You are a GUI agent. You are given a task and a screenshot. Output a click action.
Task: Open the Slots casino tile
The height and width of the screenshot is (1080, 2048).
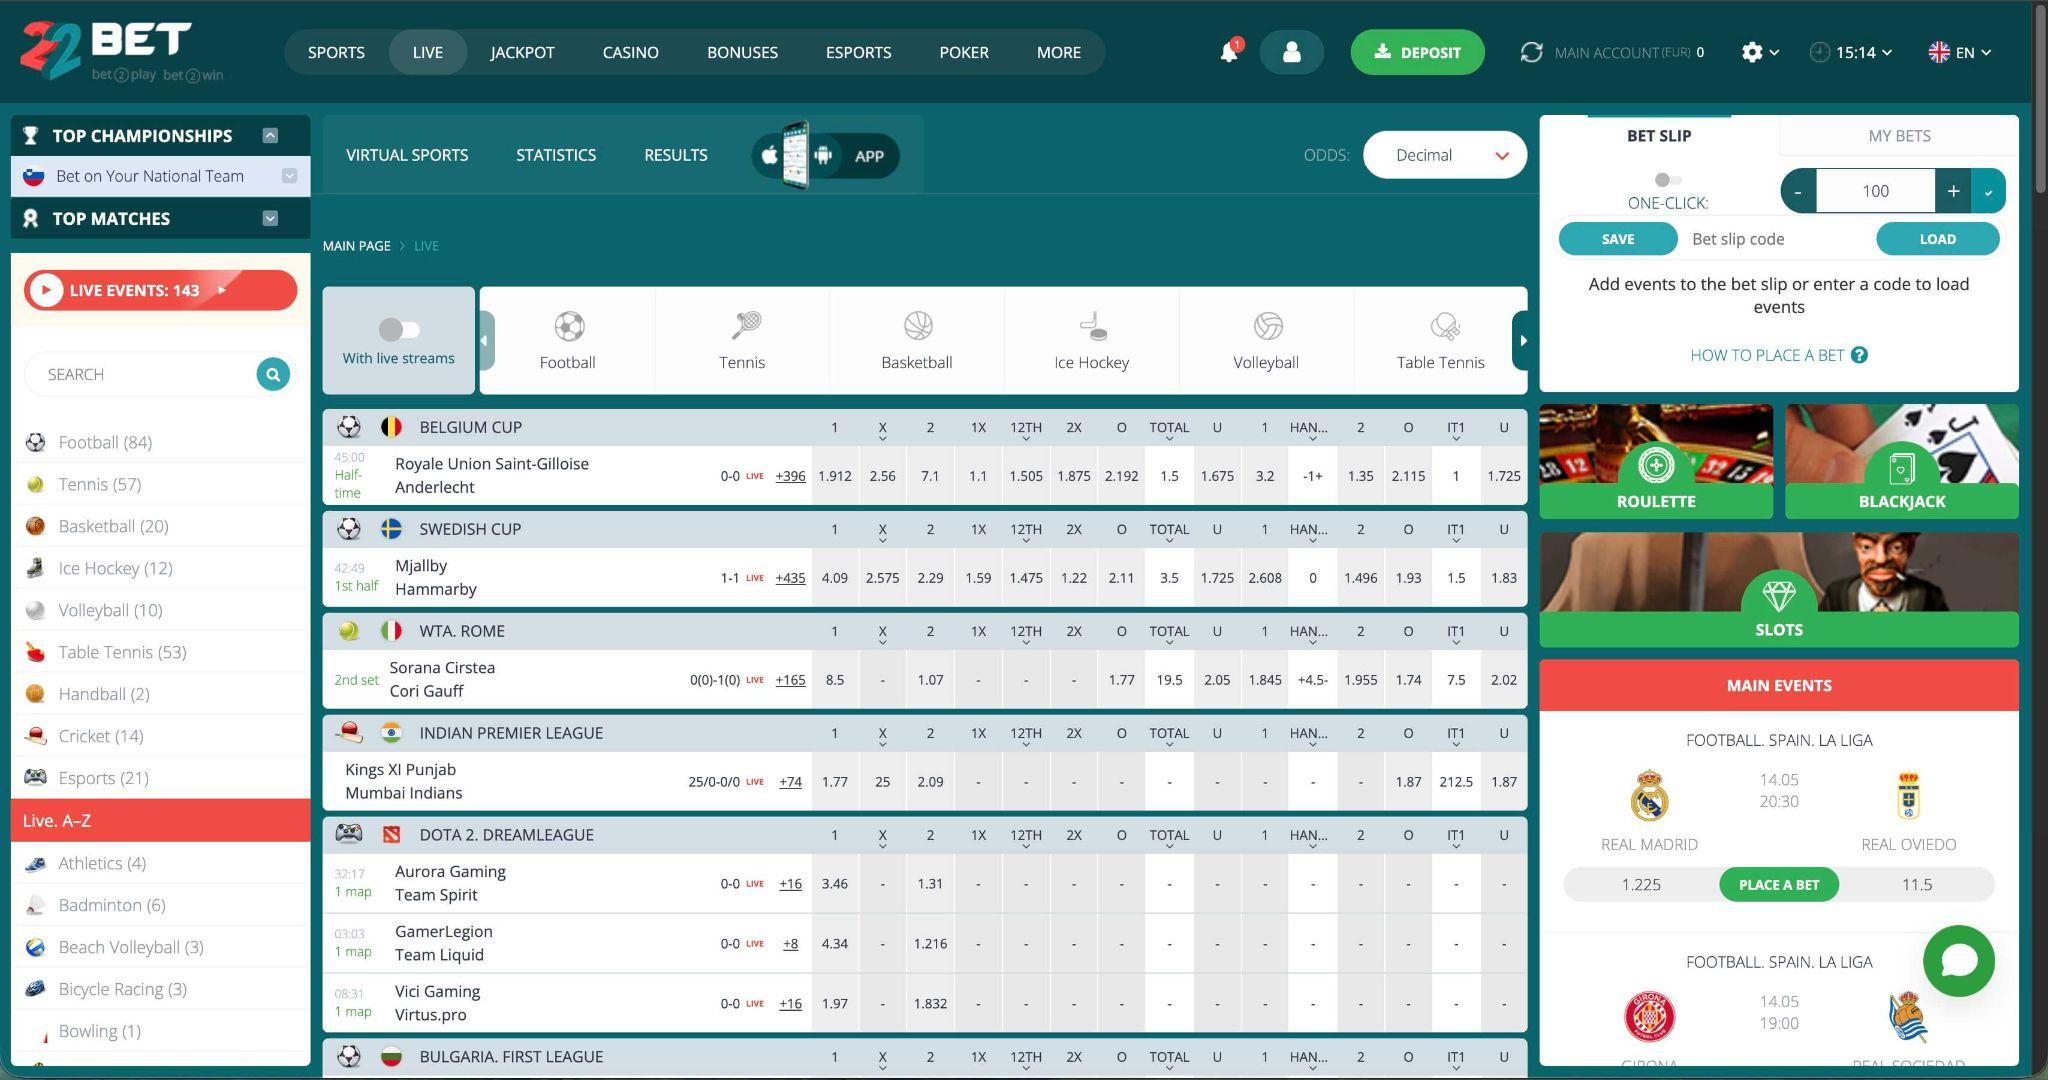1779,590
